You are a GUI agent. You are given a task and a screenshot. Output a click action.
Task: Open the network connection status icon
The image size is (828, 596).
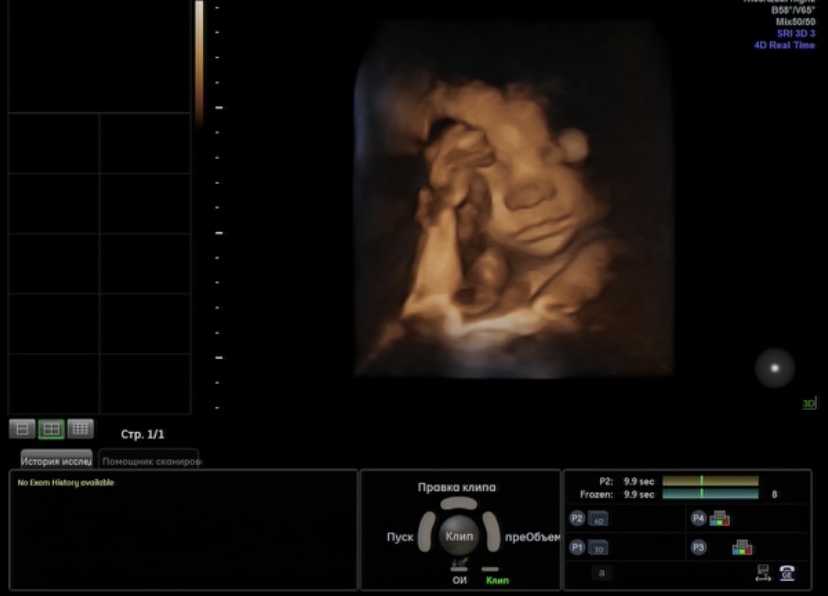(x=763, y=573)
